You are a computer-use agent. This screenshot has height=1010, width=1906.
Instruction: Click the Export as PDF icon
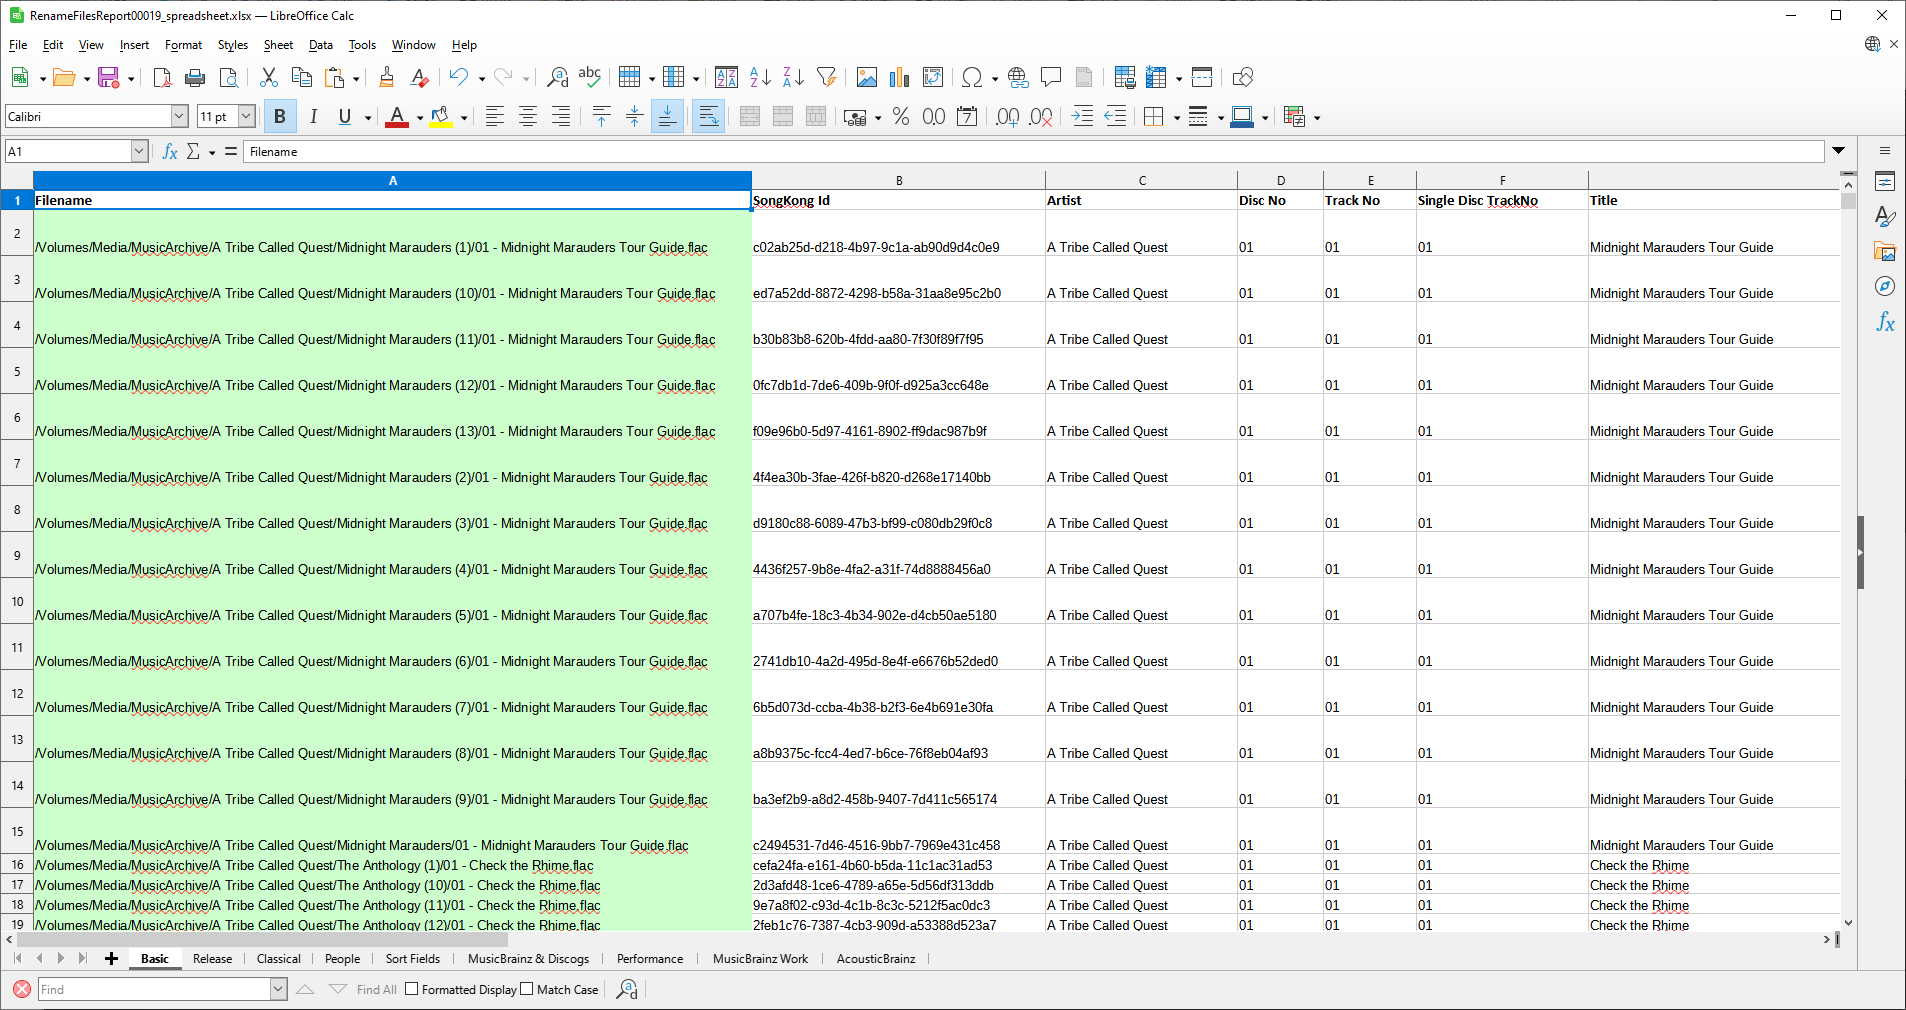162,78
